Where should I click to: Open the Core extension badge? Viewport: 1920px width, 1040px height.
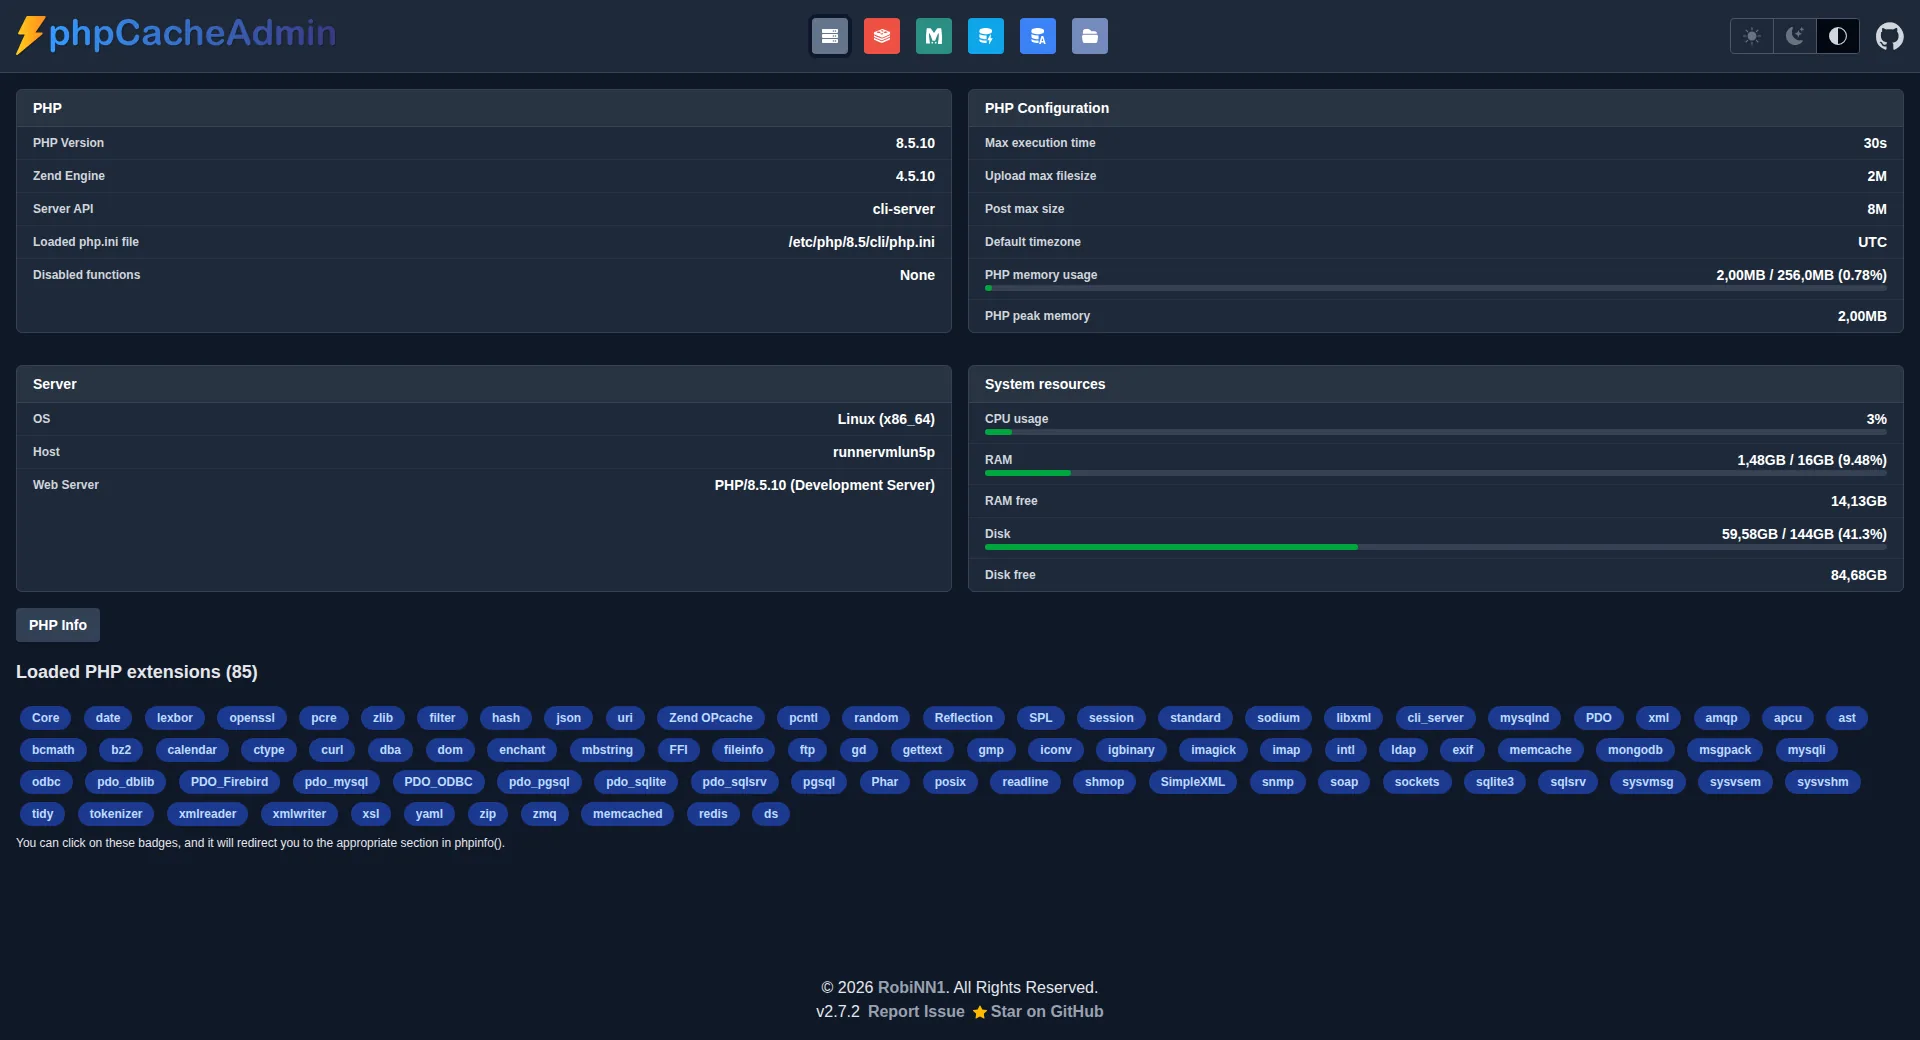click(46, 718)
